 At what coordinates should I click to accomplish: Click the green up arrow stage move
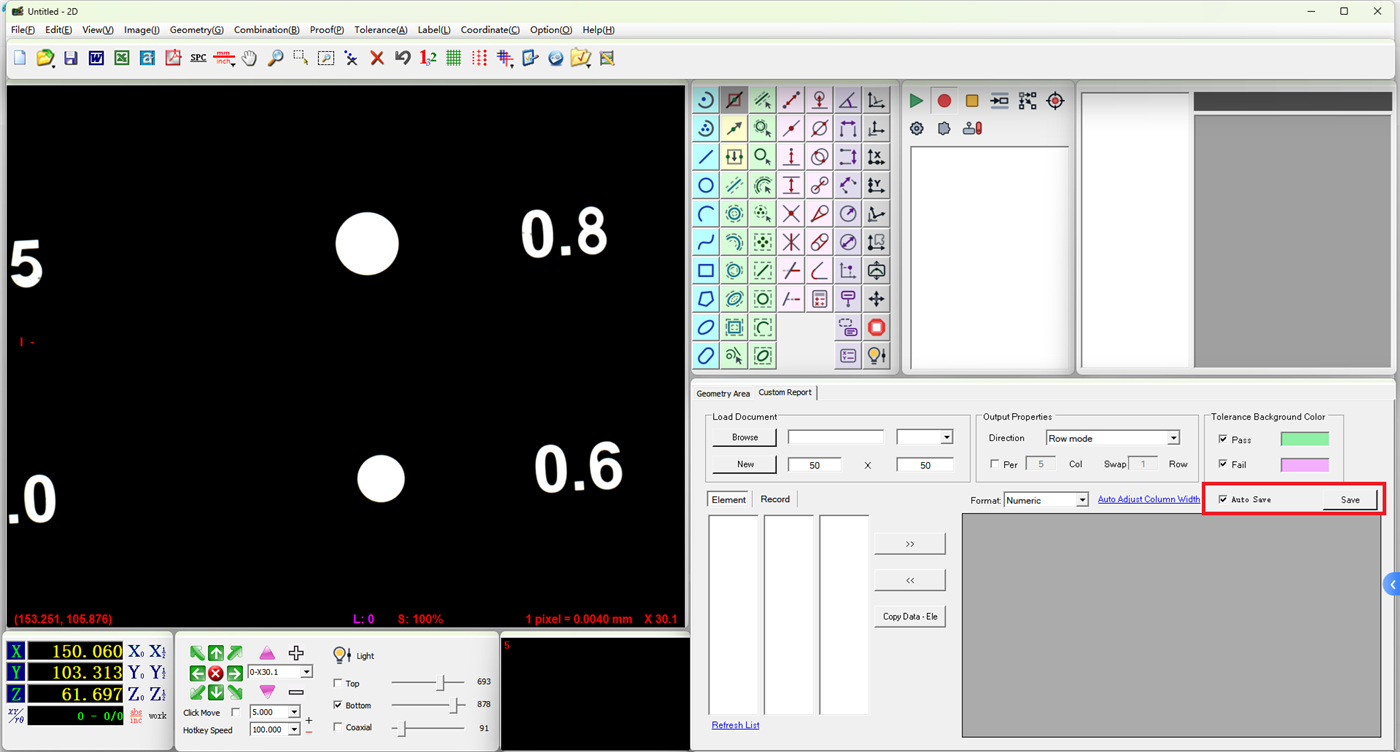click(216, 653)
